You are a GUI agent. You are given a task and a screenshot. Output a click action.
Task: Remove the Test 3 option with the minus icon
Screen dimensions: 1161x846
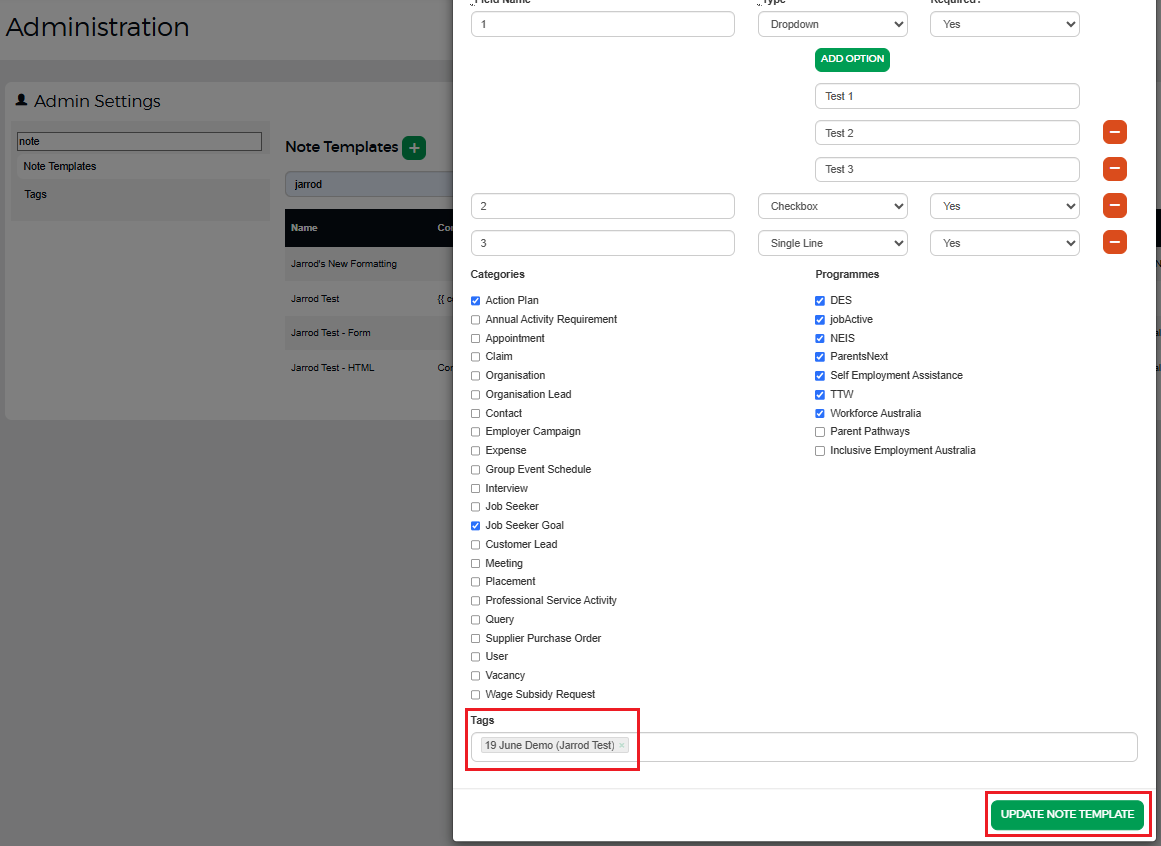pyautogui.click(x=1114, y=169)
